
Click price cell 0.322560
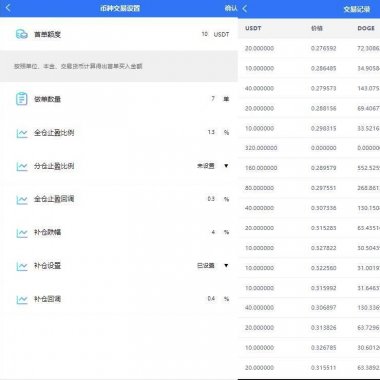point(323,268)
